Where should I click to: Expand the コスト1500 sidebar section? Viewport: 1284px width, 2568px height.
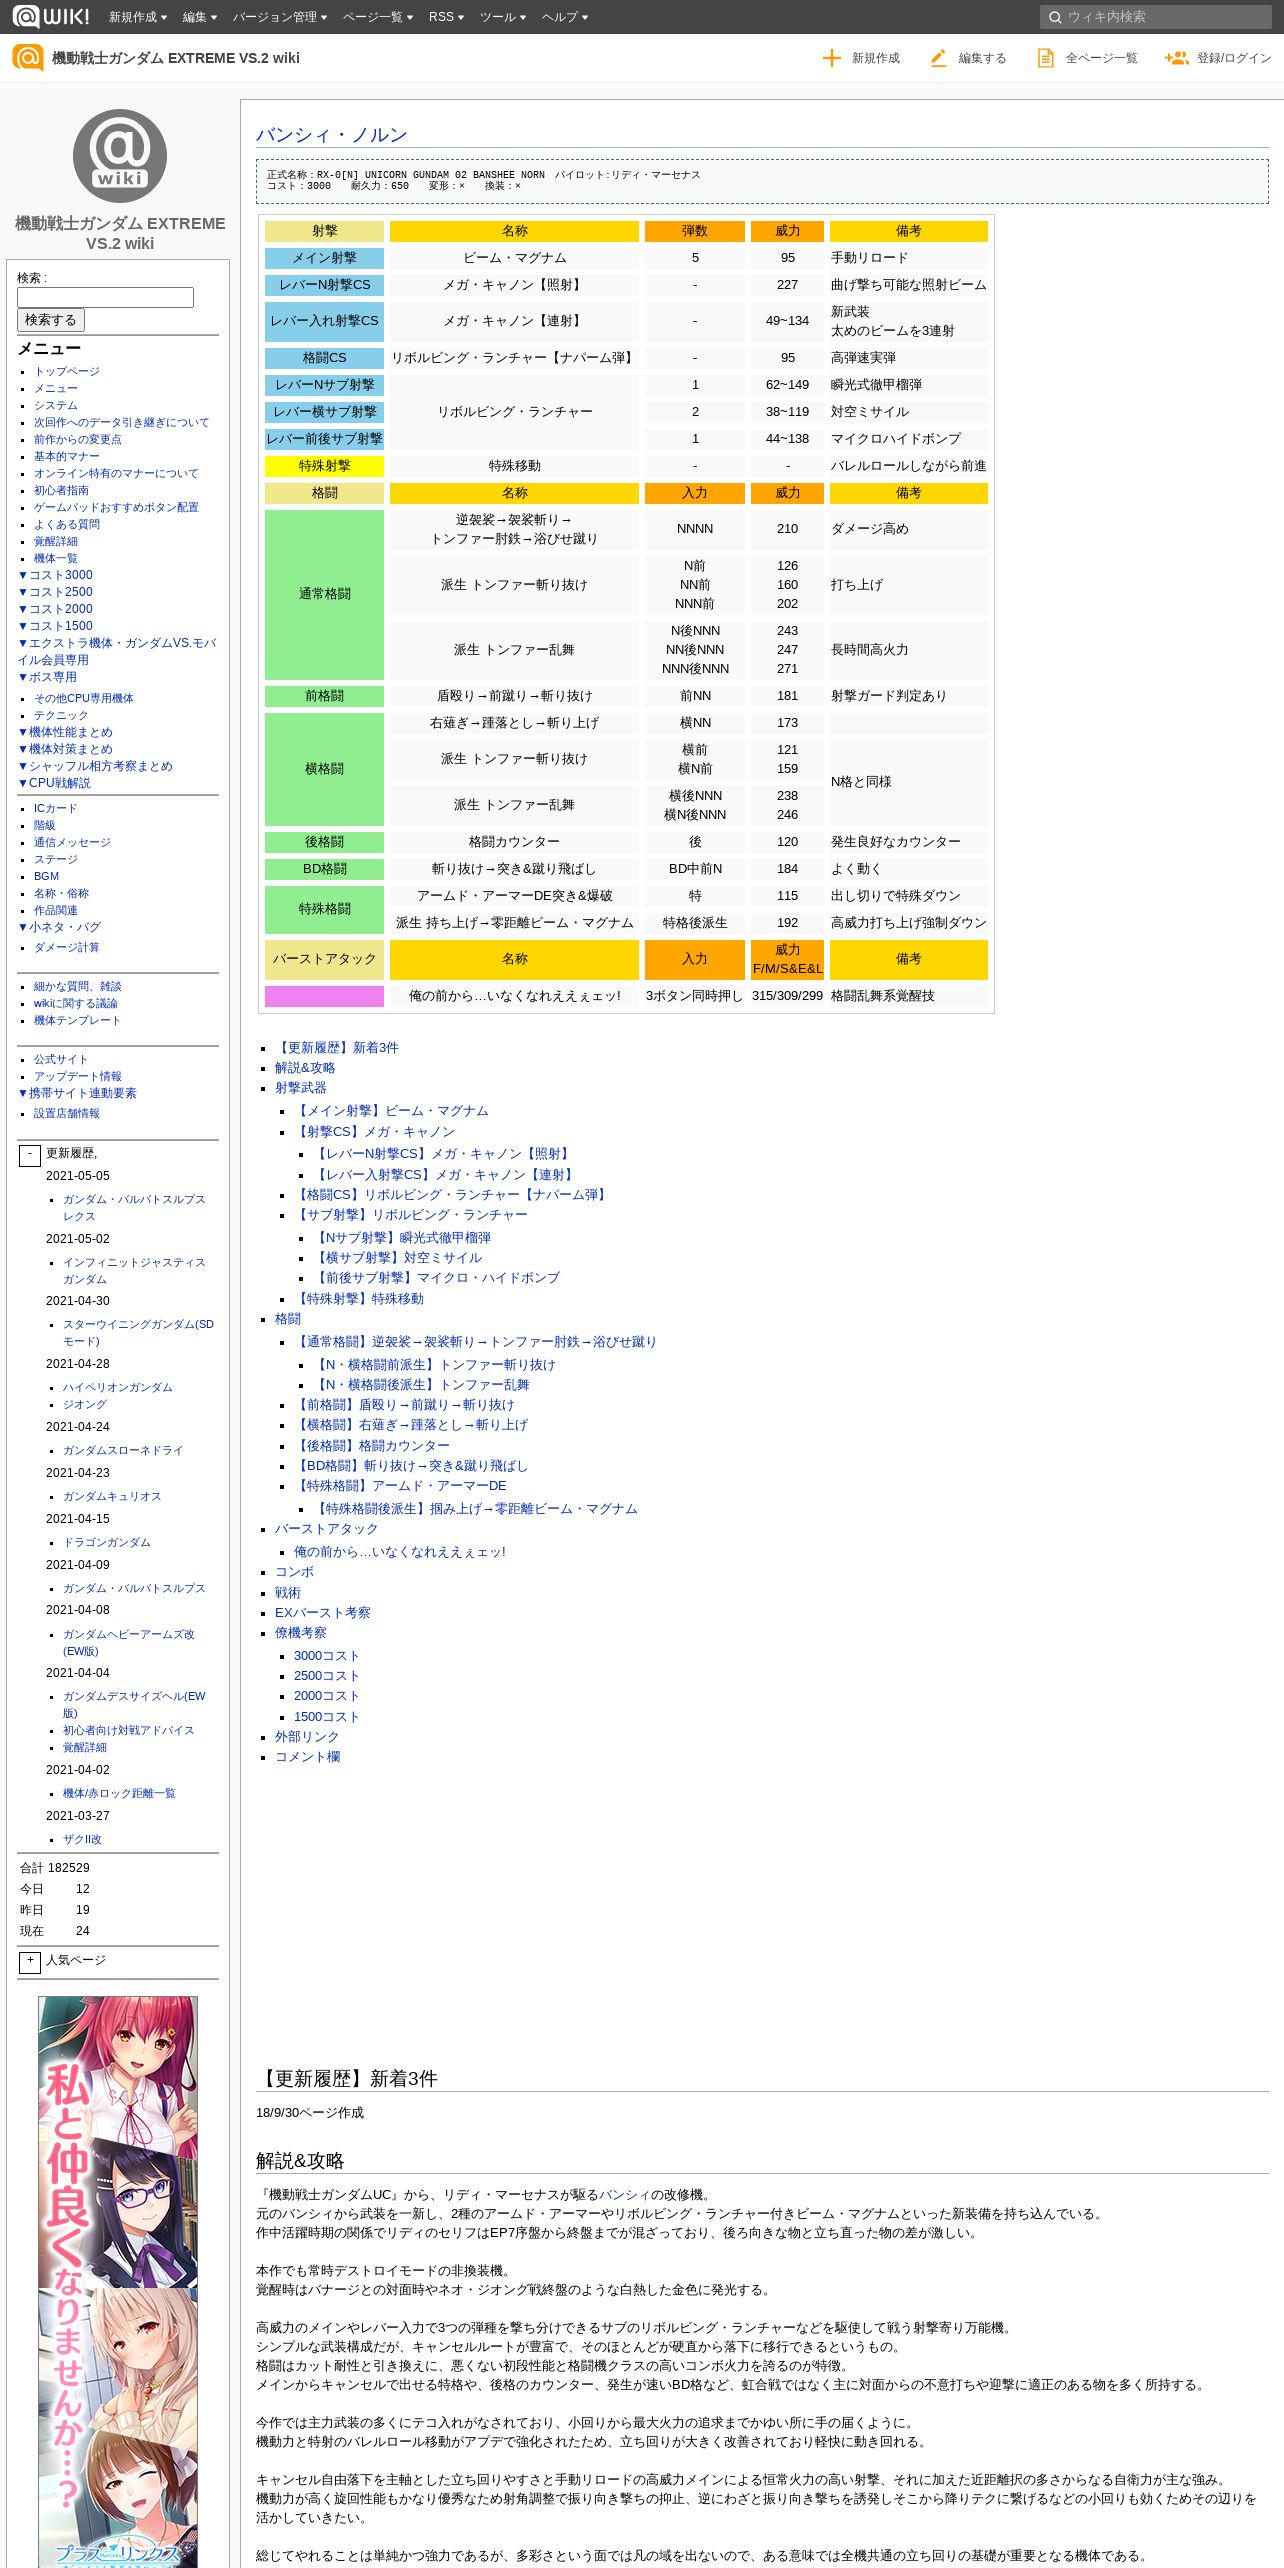tap(56, 626)
